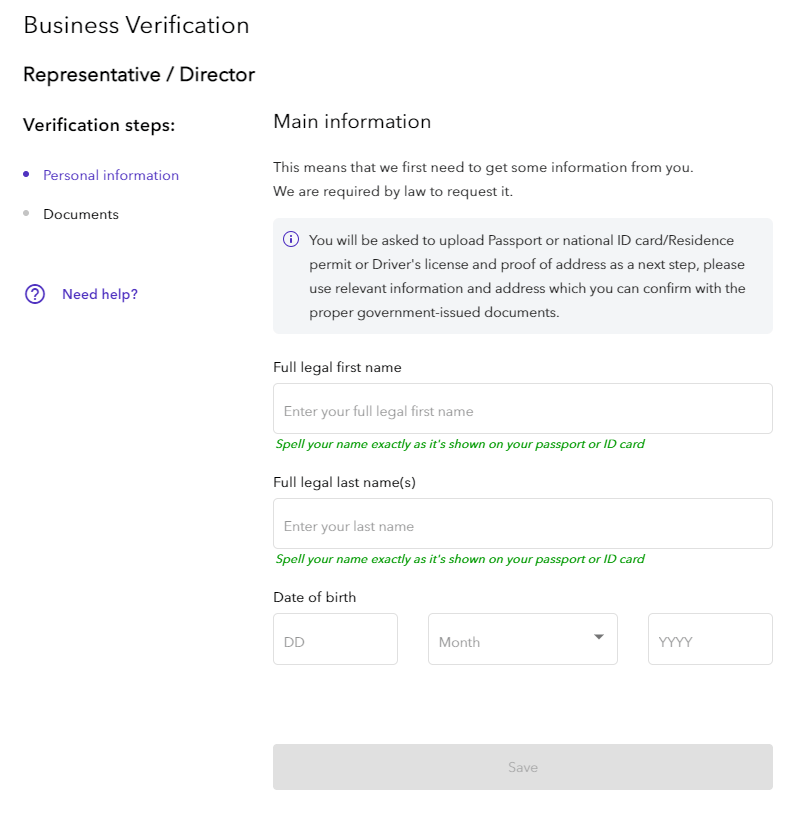Click into the last name input field

522,524
